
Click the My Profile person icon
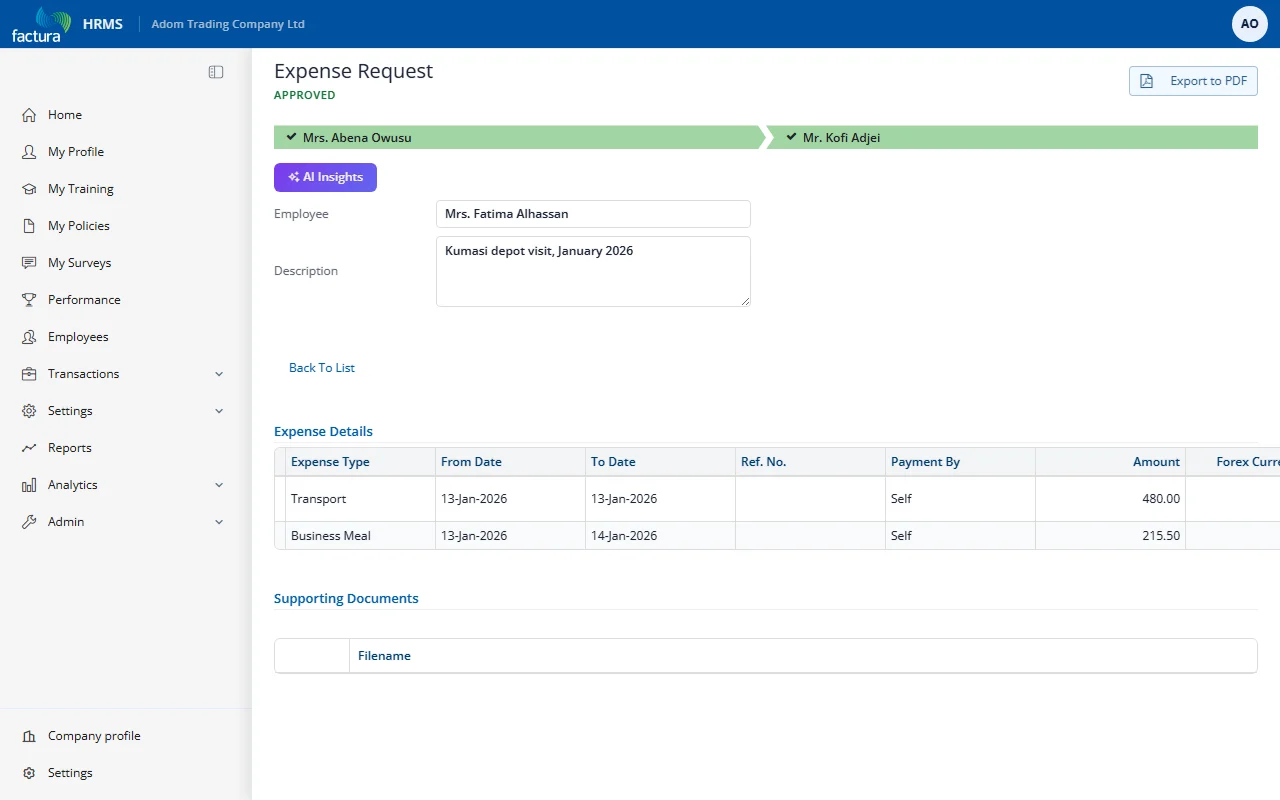29,152
